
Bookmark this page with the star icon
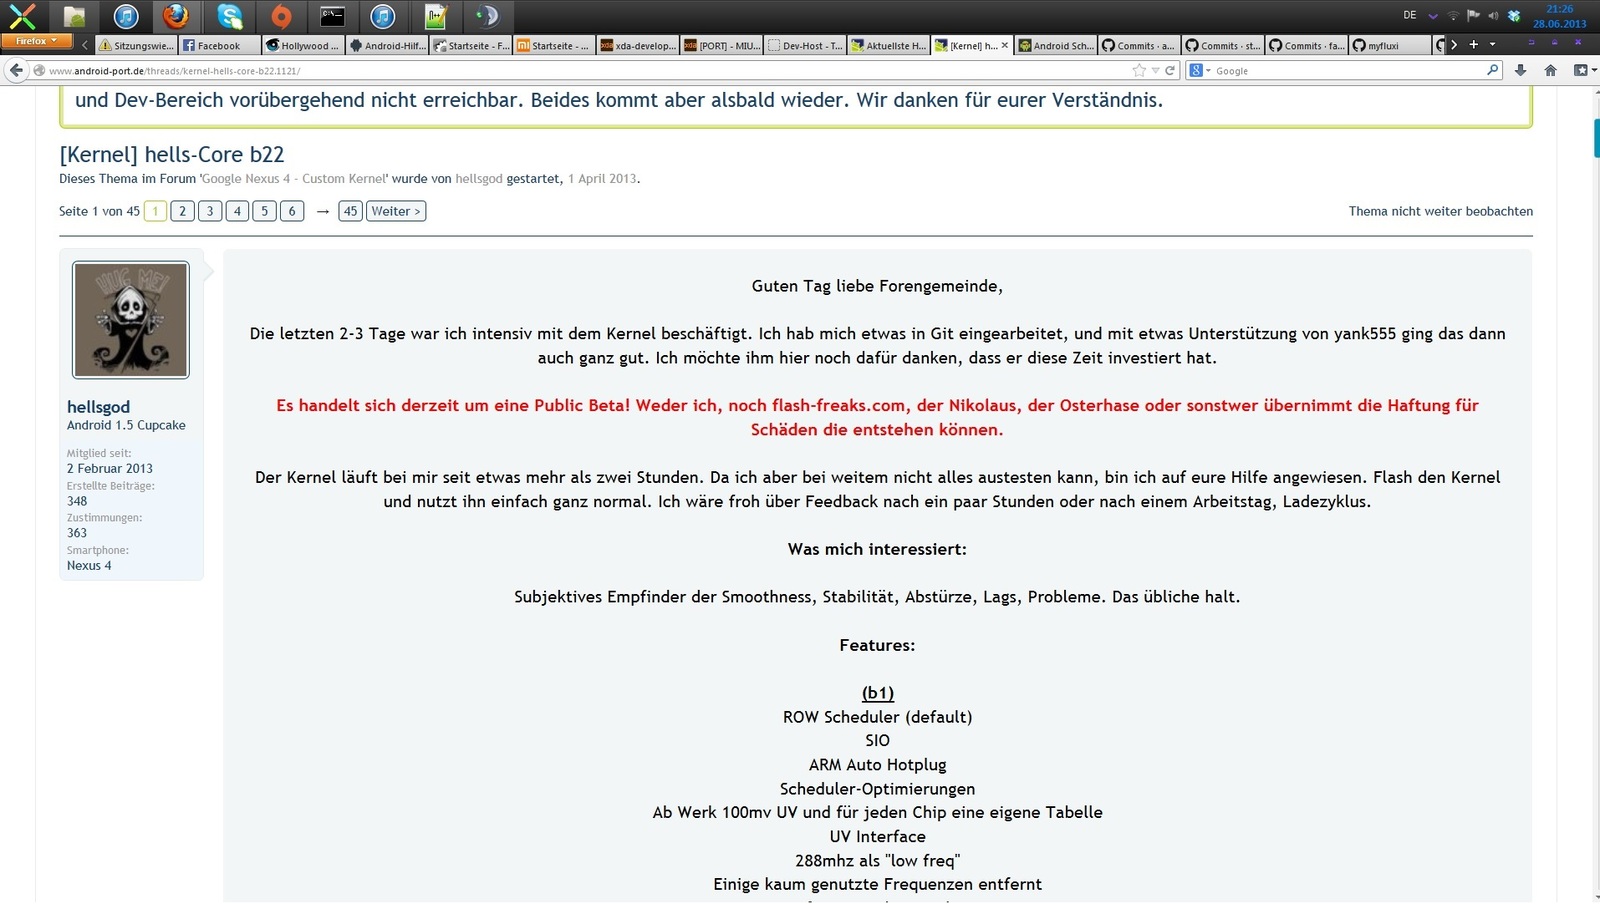(x=1138, y=70)
